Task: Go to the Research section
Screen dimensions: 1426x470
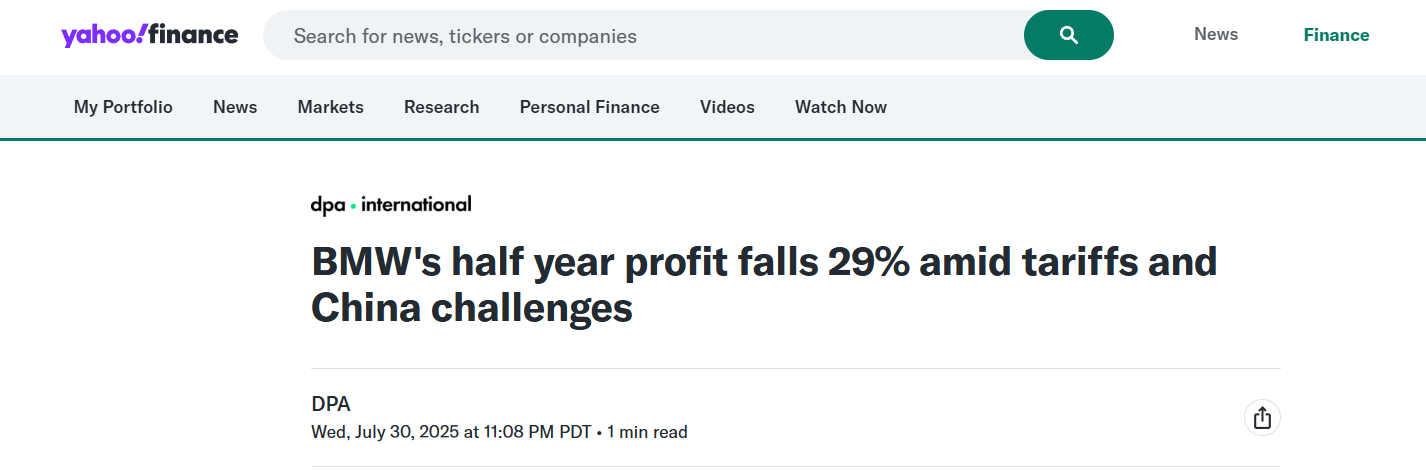Action: pyautogui.click(x=442, y=107)
